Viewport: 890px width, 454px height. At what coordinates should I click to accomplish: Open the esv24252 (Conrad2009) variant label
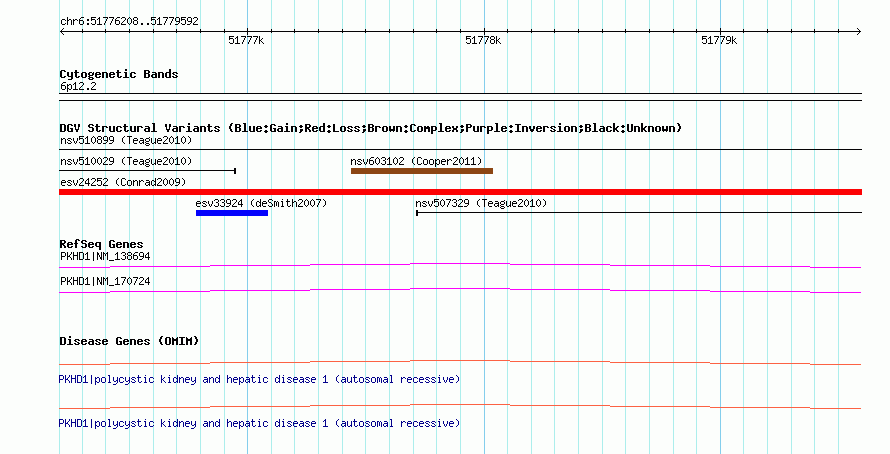click(123, 182)
